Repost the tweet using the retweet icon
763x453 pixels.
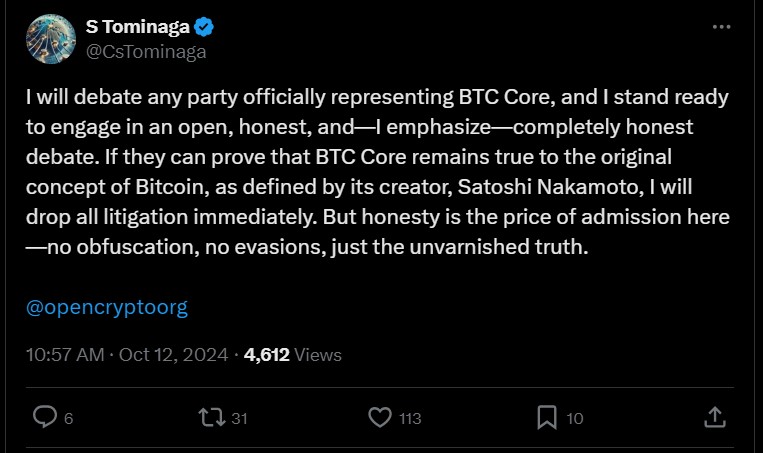click(x=212, y=417)
